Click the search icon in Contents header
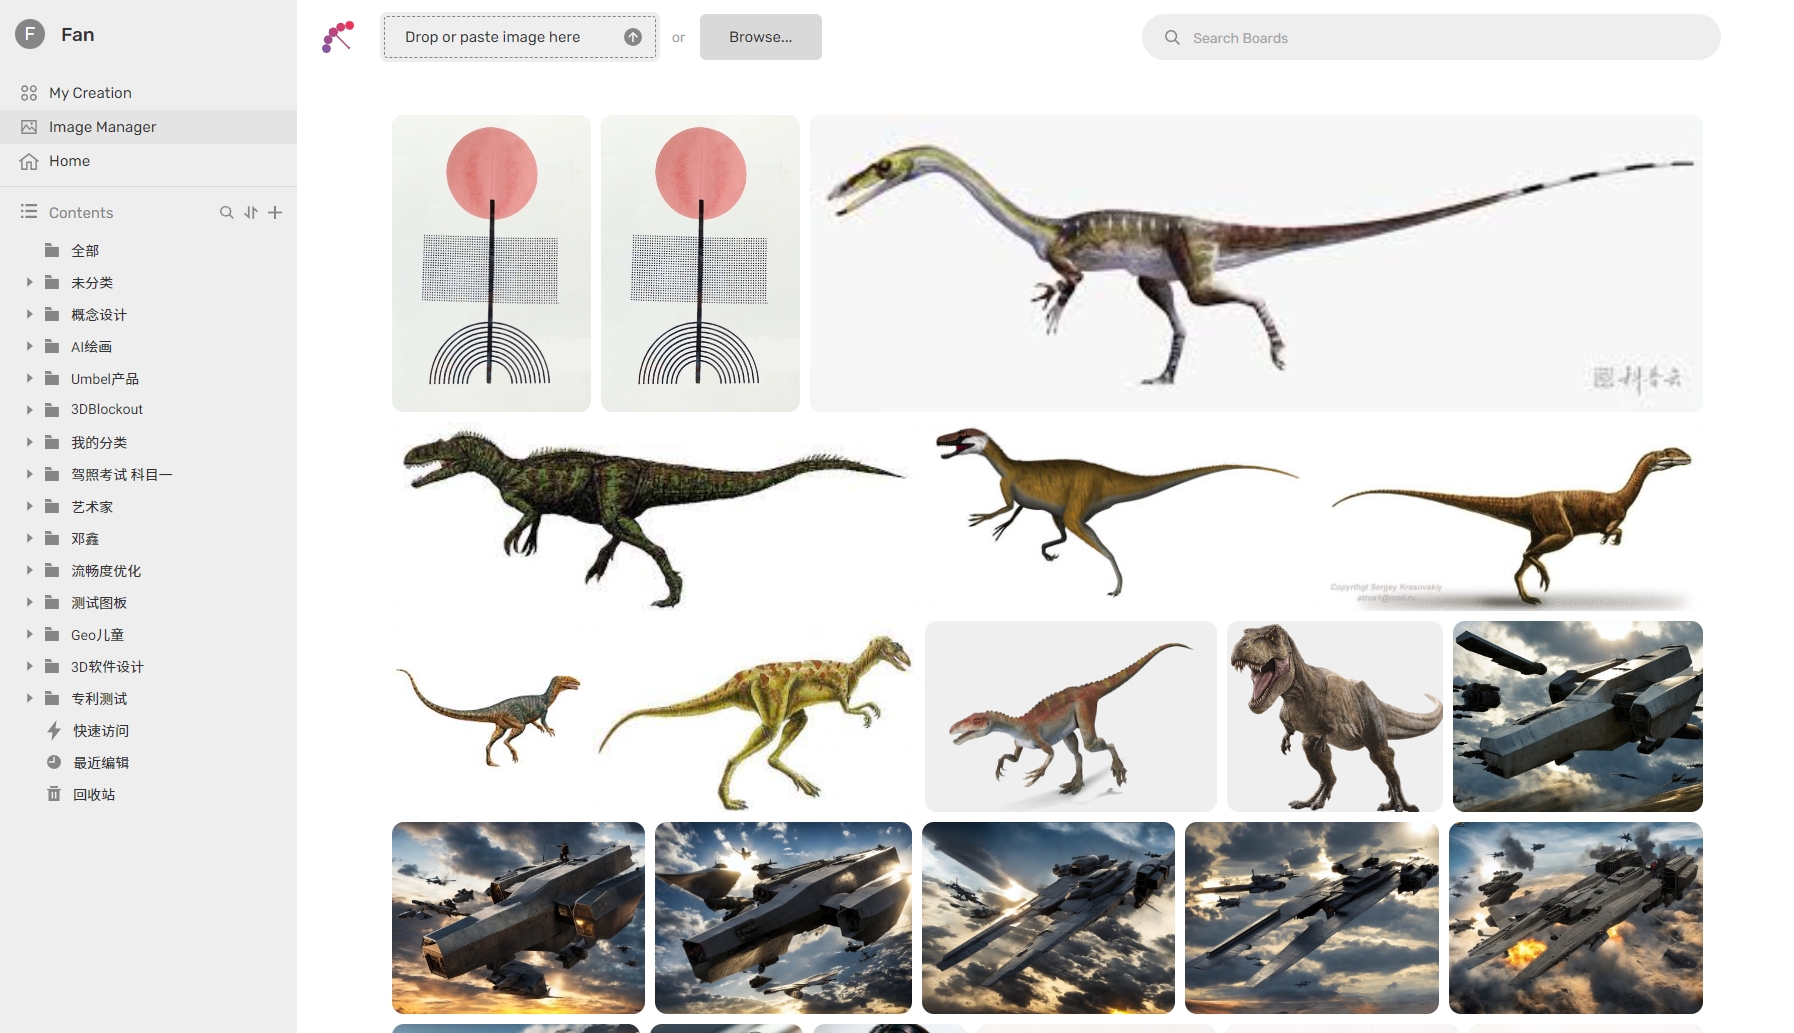The width and height of the screenshot is (1794, 1033). (226, 212)
